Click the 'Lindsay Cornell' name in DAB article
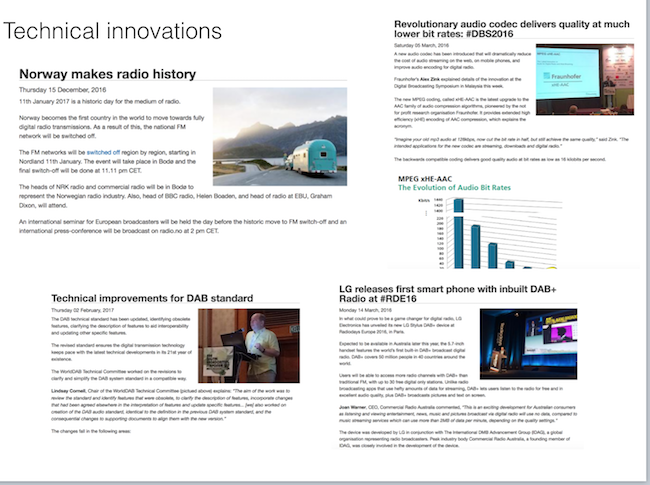This screenshot has width=650, height=485. pyautogui.click(x=68, y=391)
